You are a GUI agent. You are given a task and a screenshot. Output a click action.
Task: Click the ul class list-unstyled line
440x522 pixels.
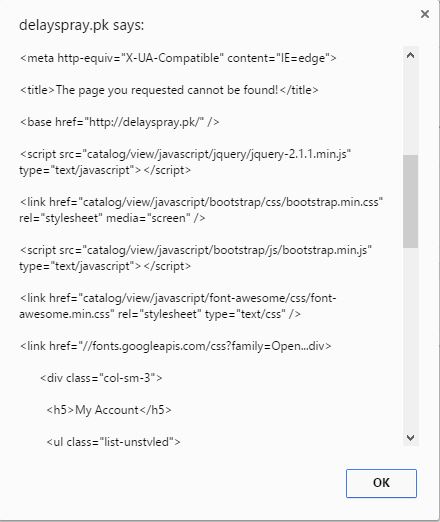113,442
